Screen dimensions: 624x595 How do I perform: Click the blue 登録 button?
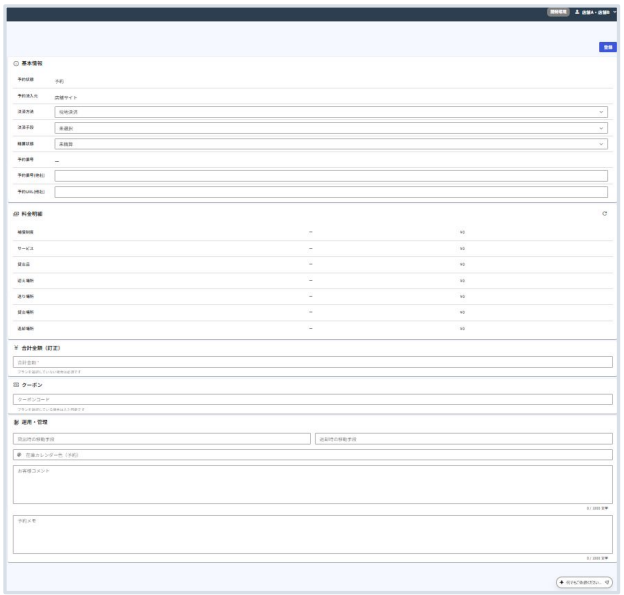pos(607,47)
